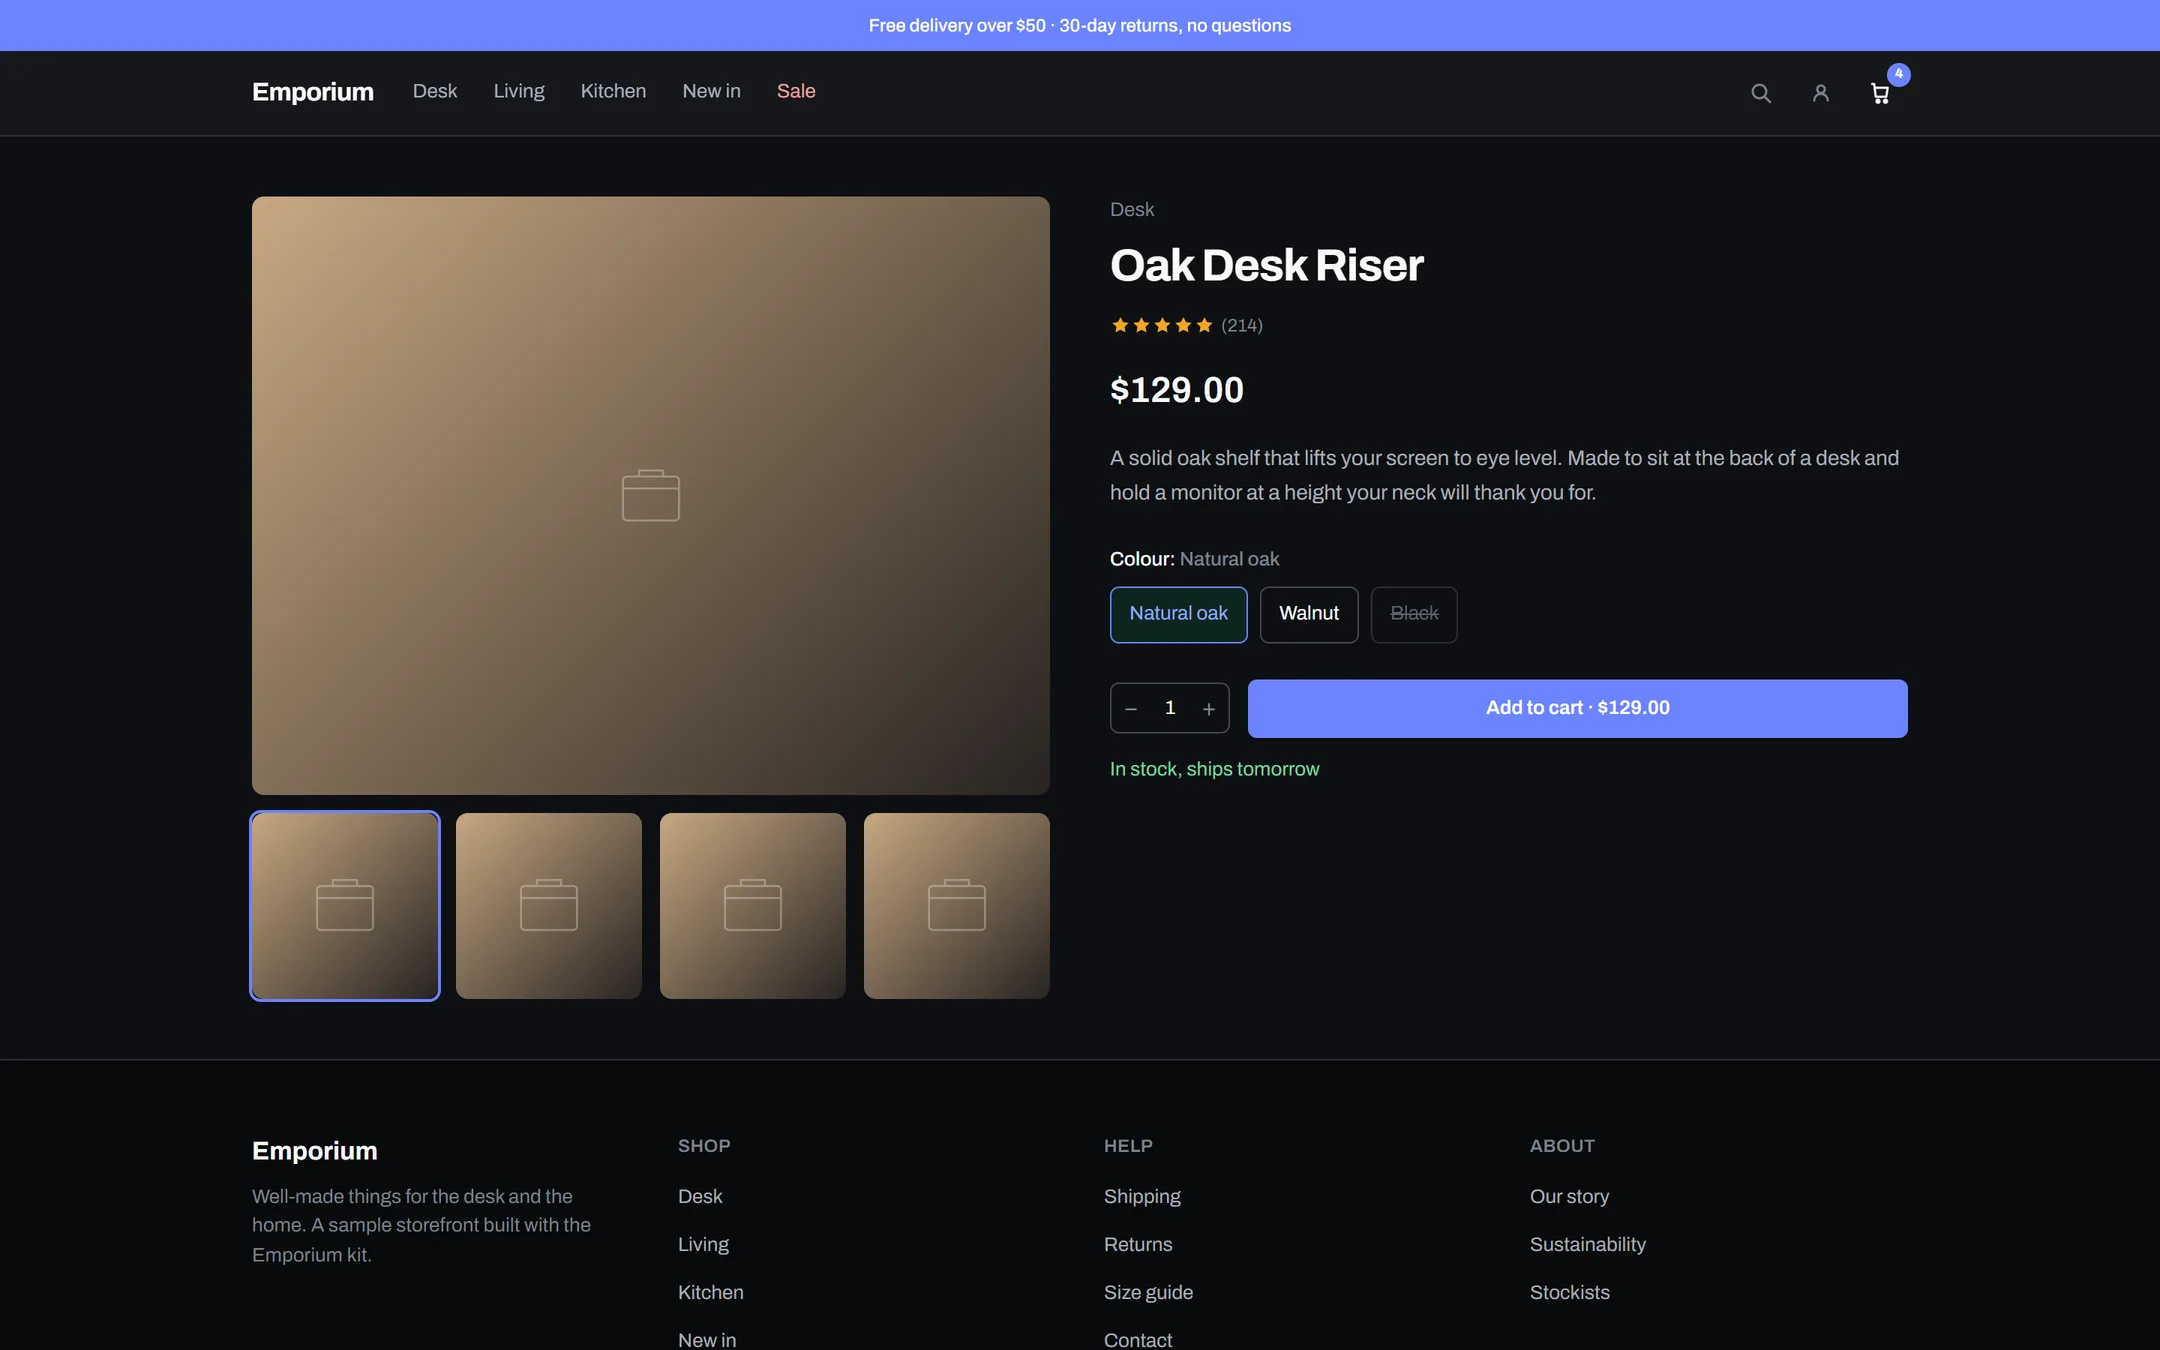Open the Stockists link
The image size is (2160, 1350).
click(1570, 1292)
